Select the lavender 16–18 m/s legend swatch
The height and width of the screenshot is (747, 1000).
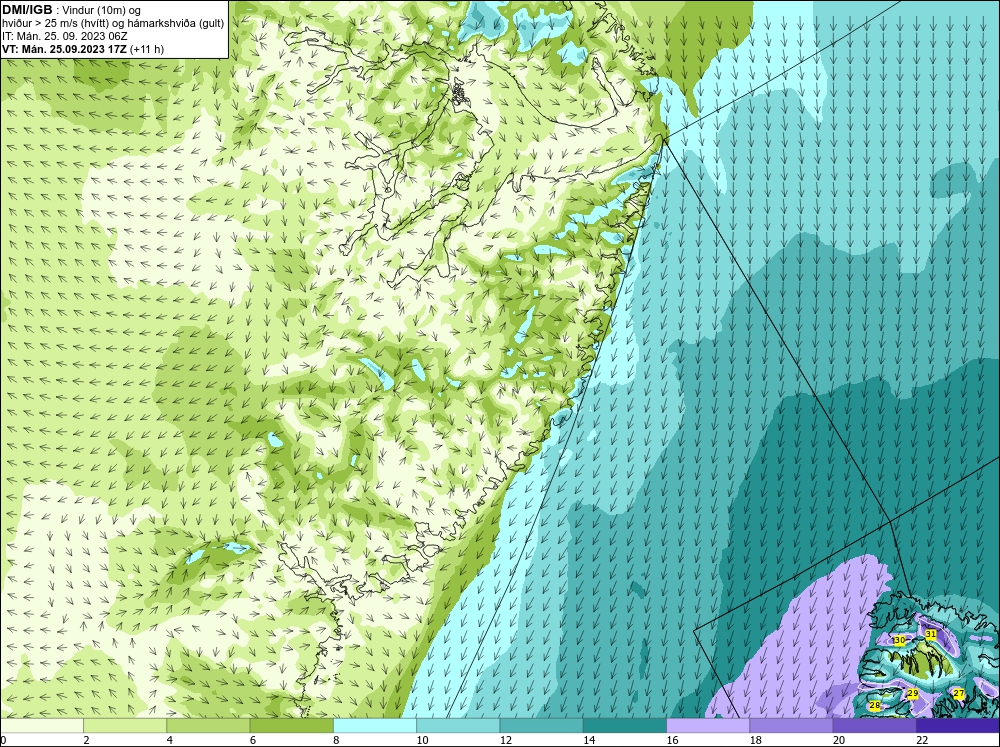point(708,725)
